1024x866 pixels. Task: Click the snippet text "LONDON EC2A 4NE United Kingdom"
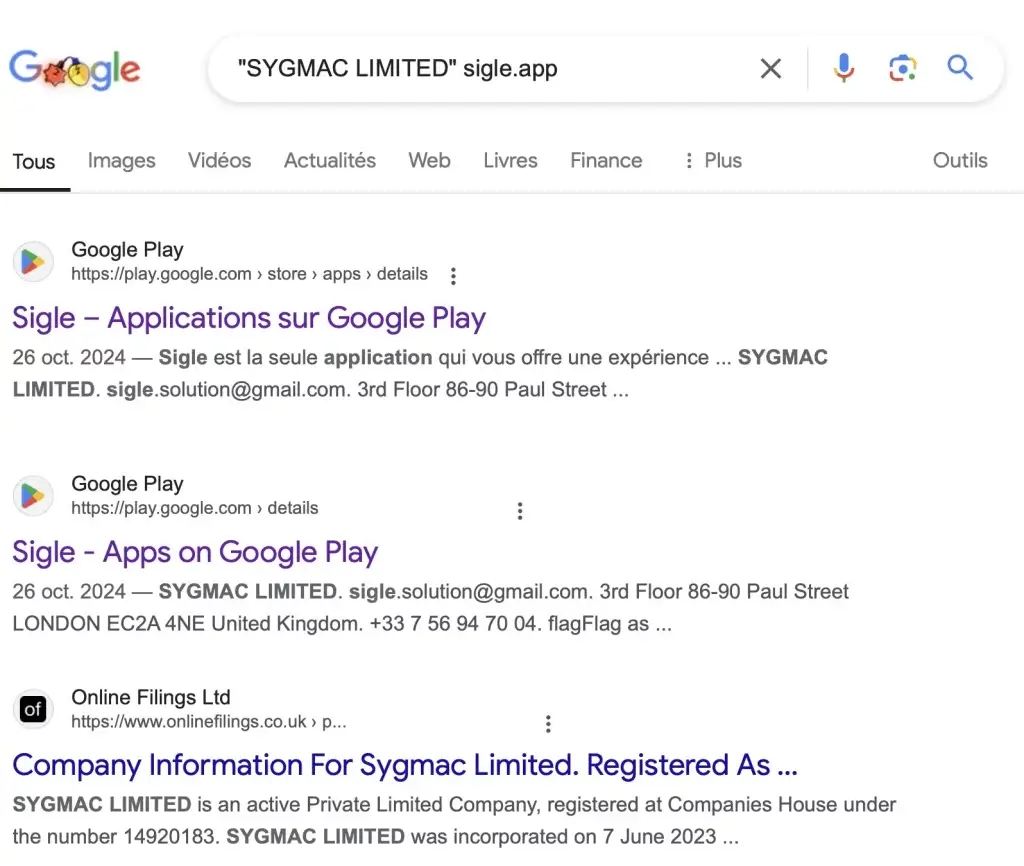click(187, 624)
